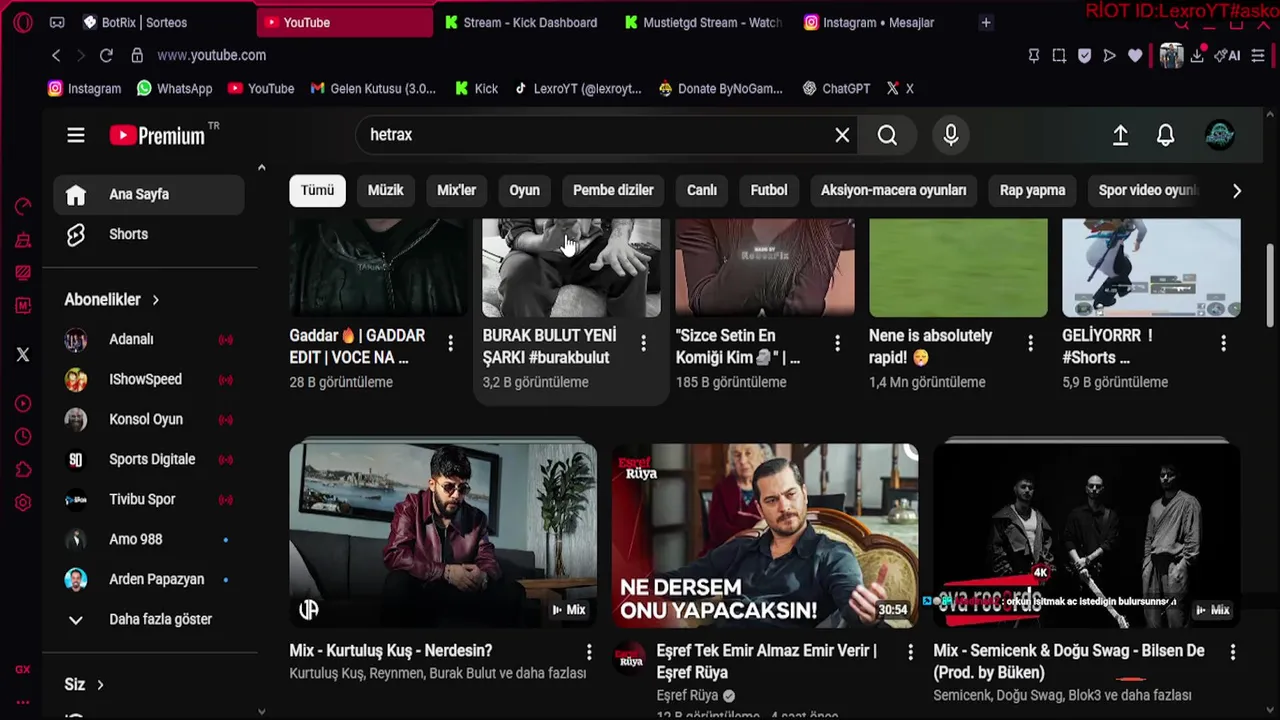1280x720 pixels.
Task: Open options for Nene is absolutely rapid short
Action: point(1030,343)
